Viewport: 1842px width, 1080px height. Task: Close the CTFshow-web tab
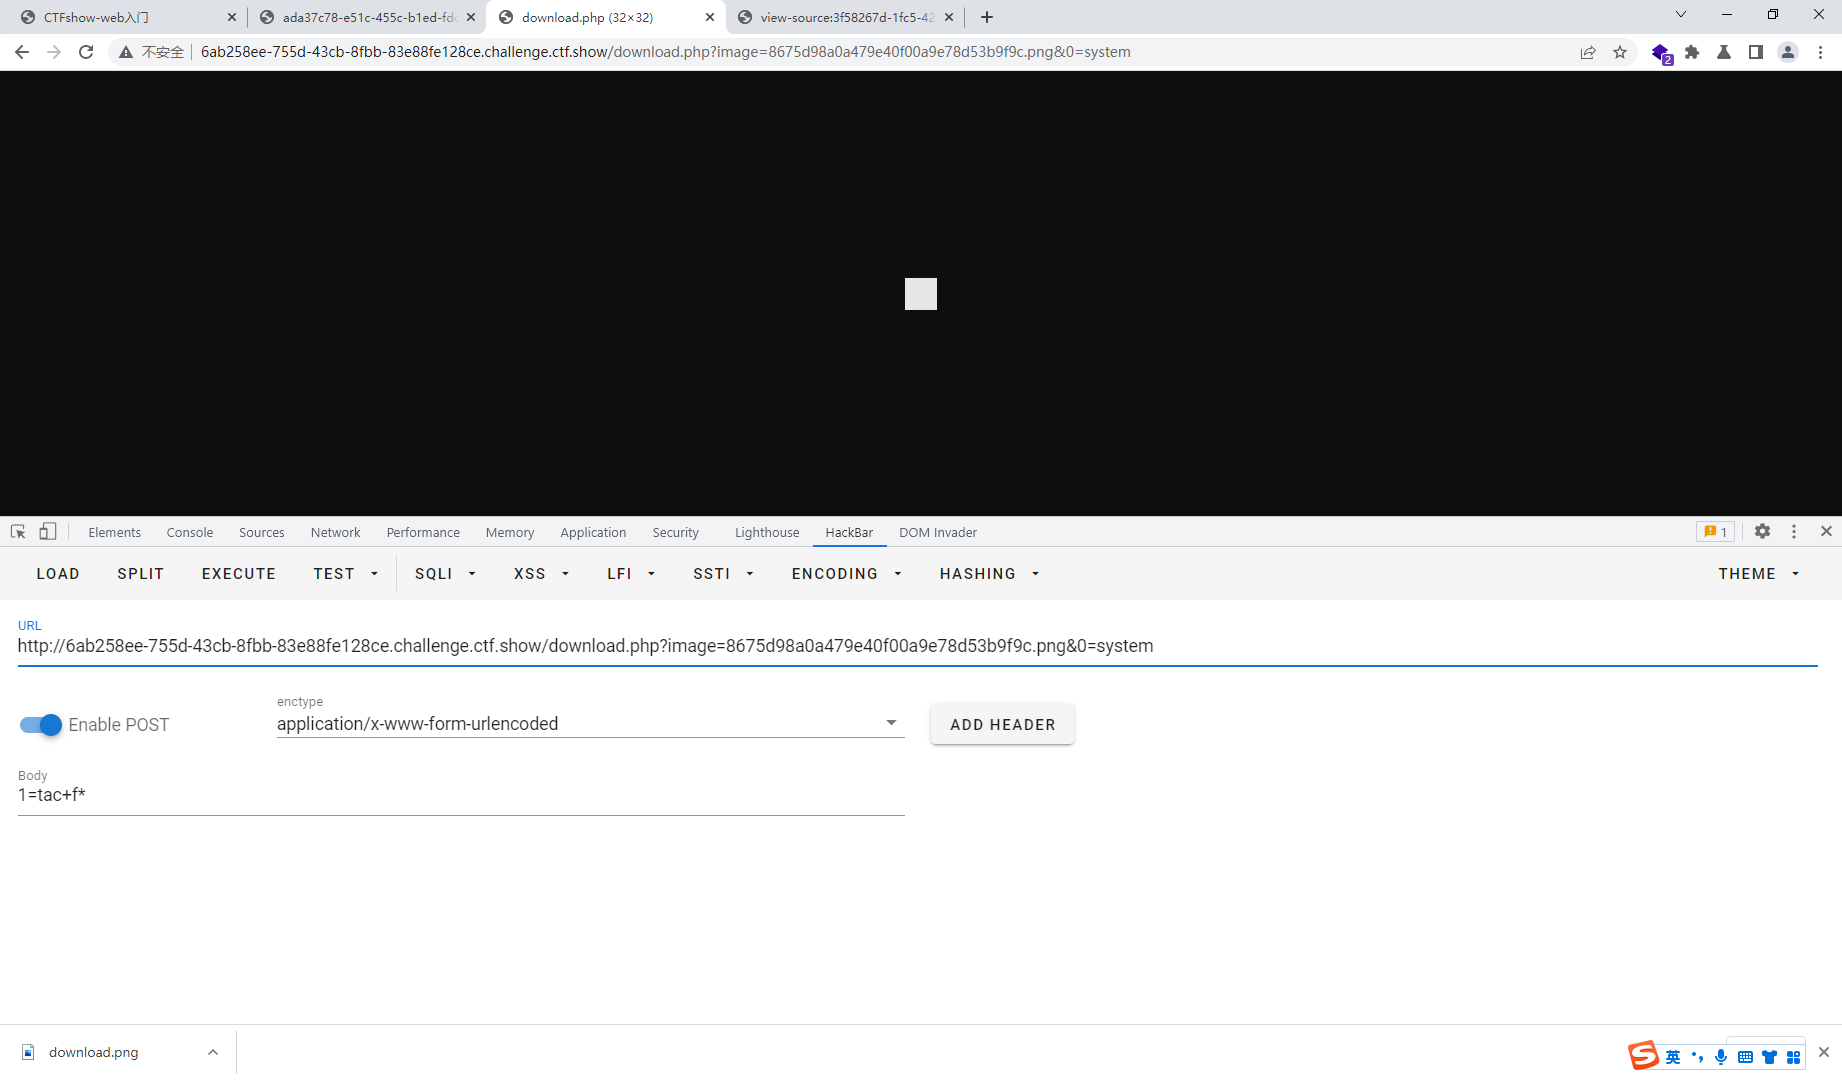coord(232,17)
